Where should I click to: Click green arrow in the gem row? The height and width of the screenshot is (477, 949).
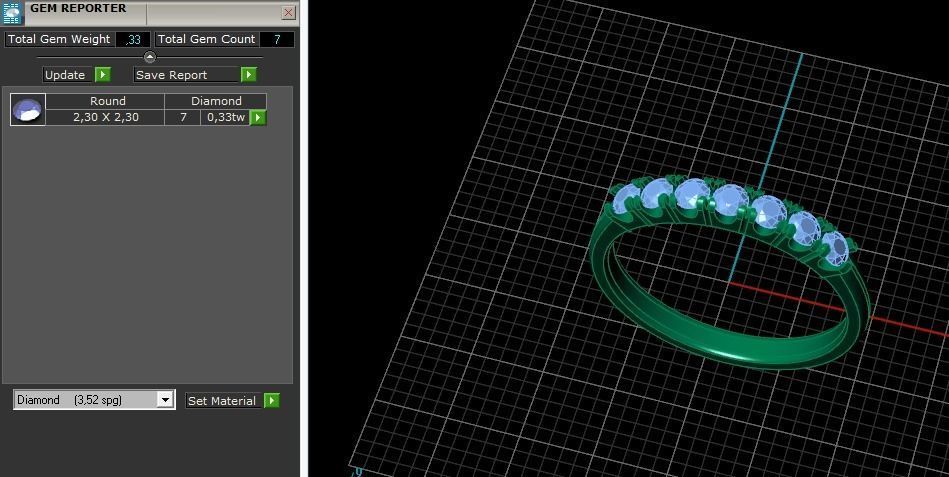pyautogui.click(x=258, y=117)
